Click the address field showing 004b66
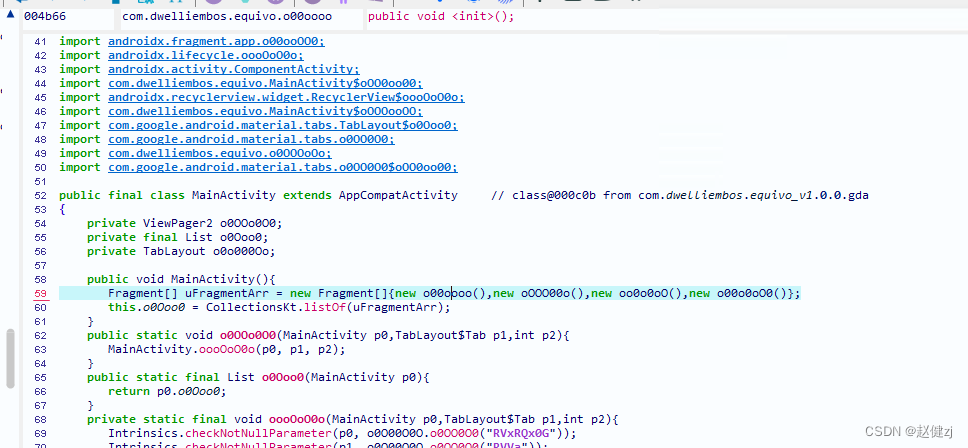The height and width of the screenshot is (448, 968). point(67,17)
